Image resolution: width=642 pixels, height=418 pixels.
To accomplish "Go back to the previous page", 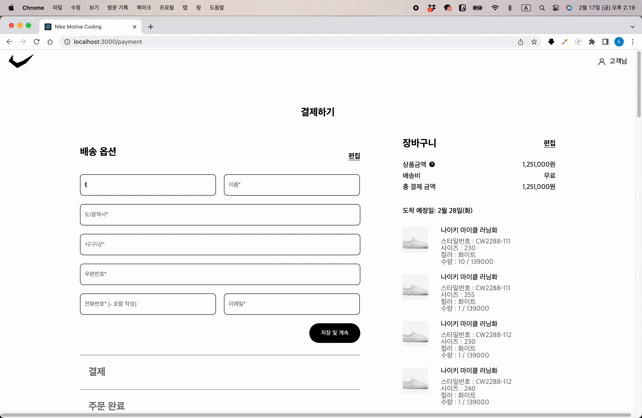I will pos(9,42).
